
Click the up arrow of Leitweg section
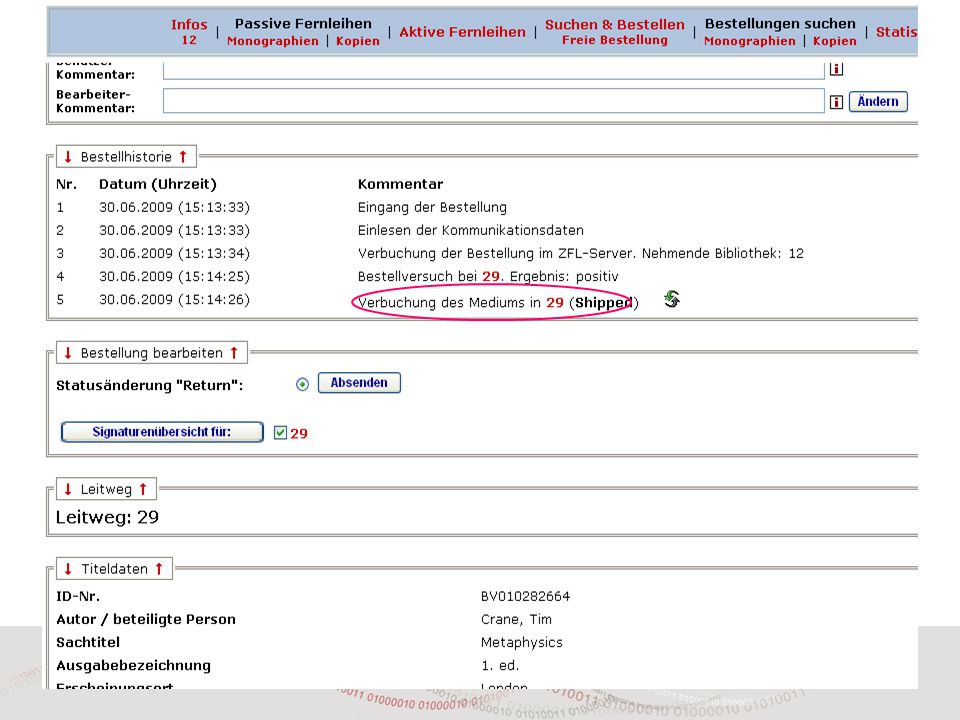point(143,489)
